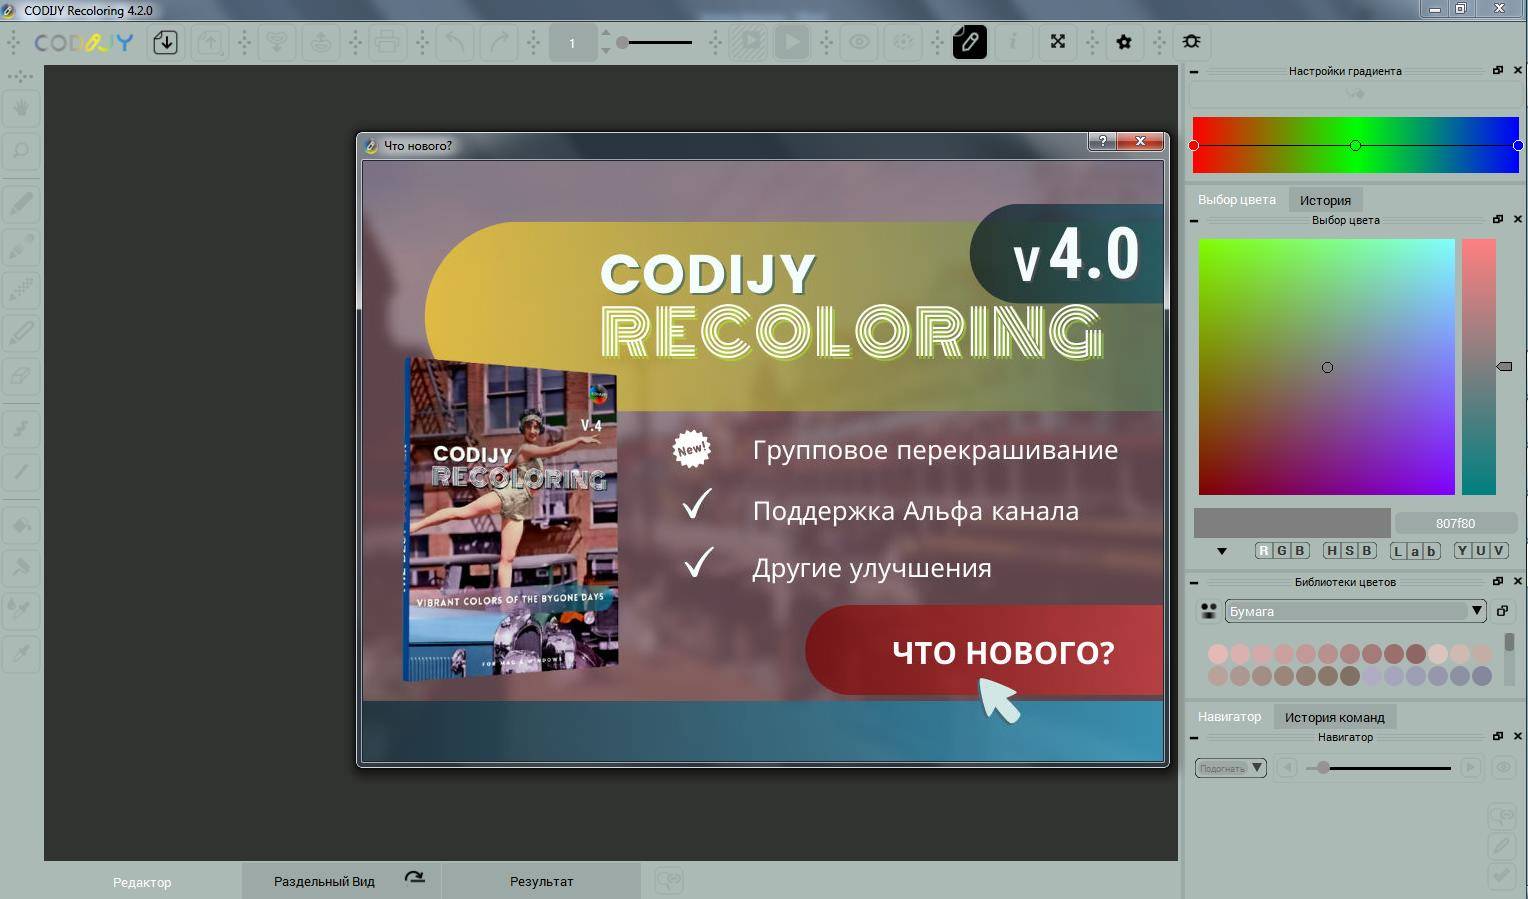Collapse the Настройки градиента panel
Image resolution: width=1528 pixels, height=899 pixels.
tap(1194, 71)
